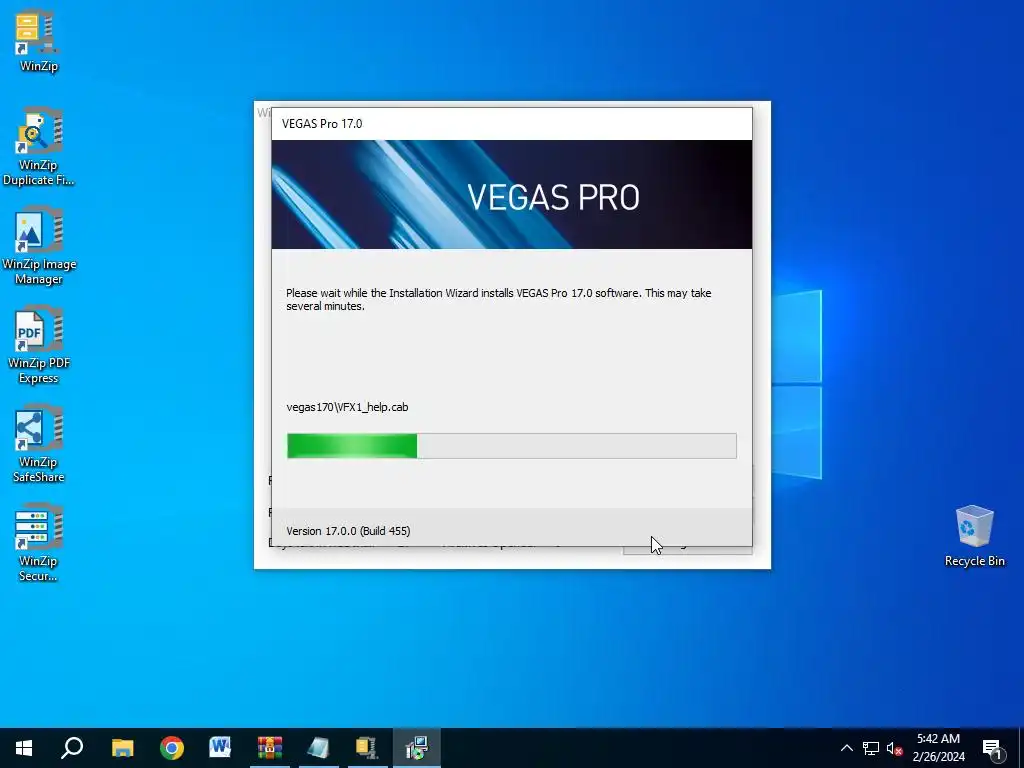Click the 'vegas170\VFX1_help.cab' file text
Image resolution: width=1024 pixels, height=768 pixels.
coord(347,407)
